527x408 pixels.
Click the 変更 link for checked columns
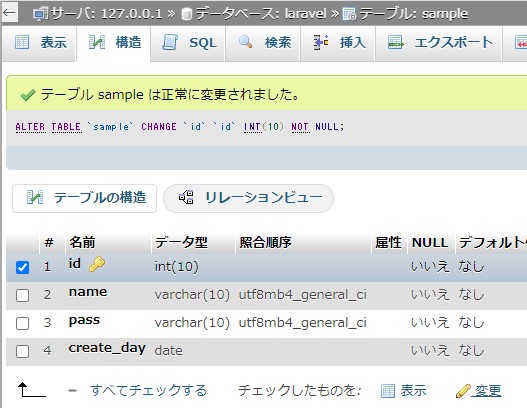488,391
